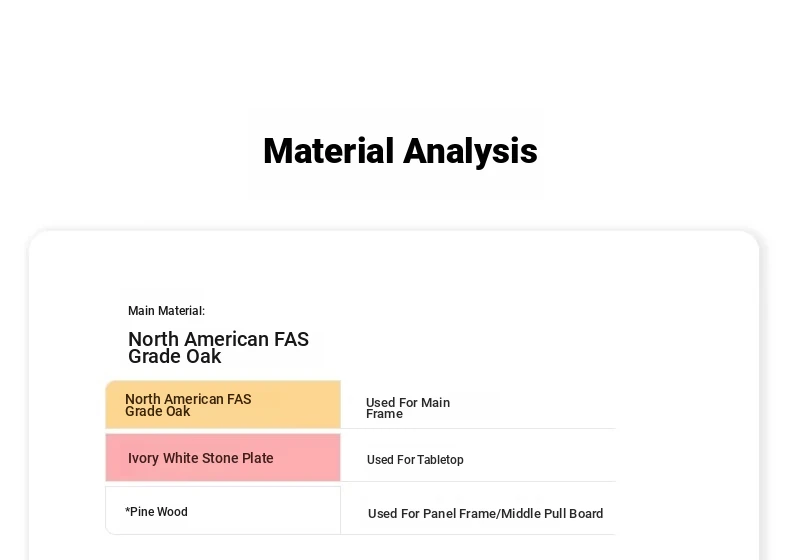Viewport: 790px width, 560px height.
Task: Select the "Used For Tabletop" description
Action: coord(415,460)
